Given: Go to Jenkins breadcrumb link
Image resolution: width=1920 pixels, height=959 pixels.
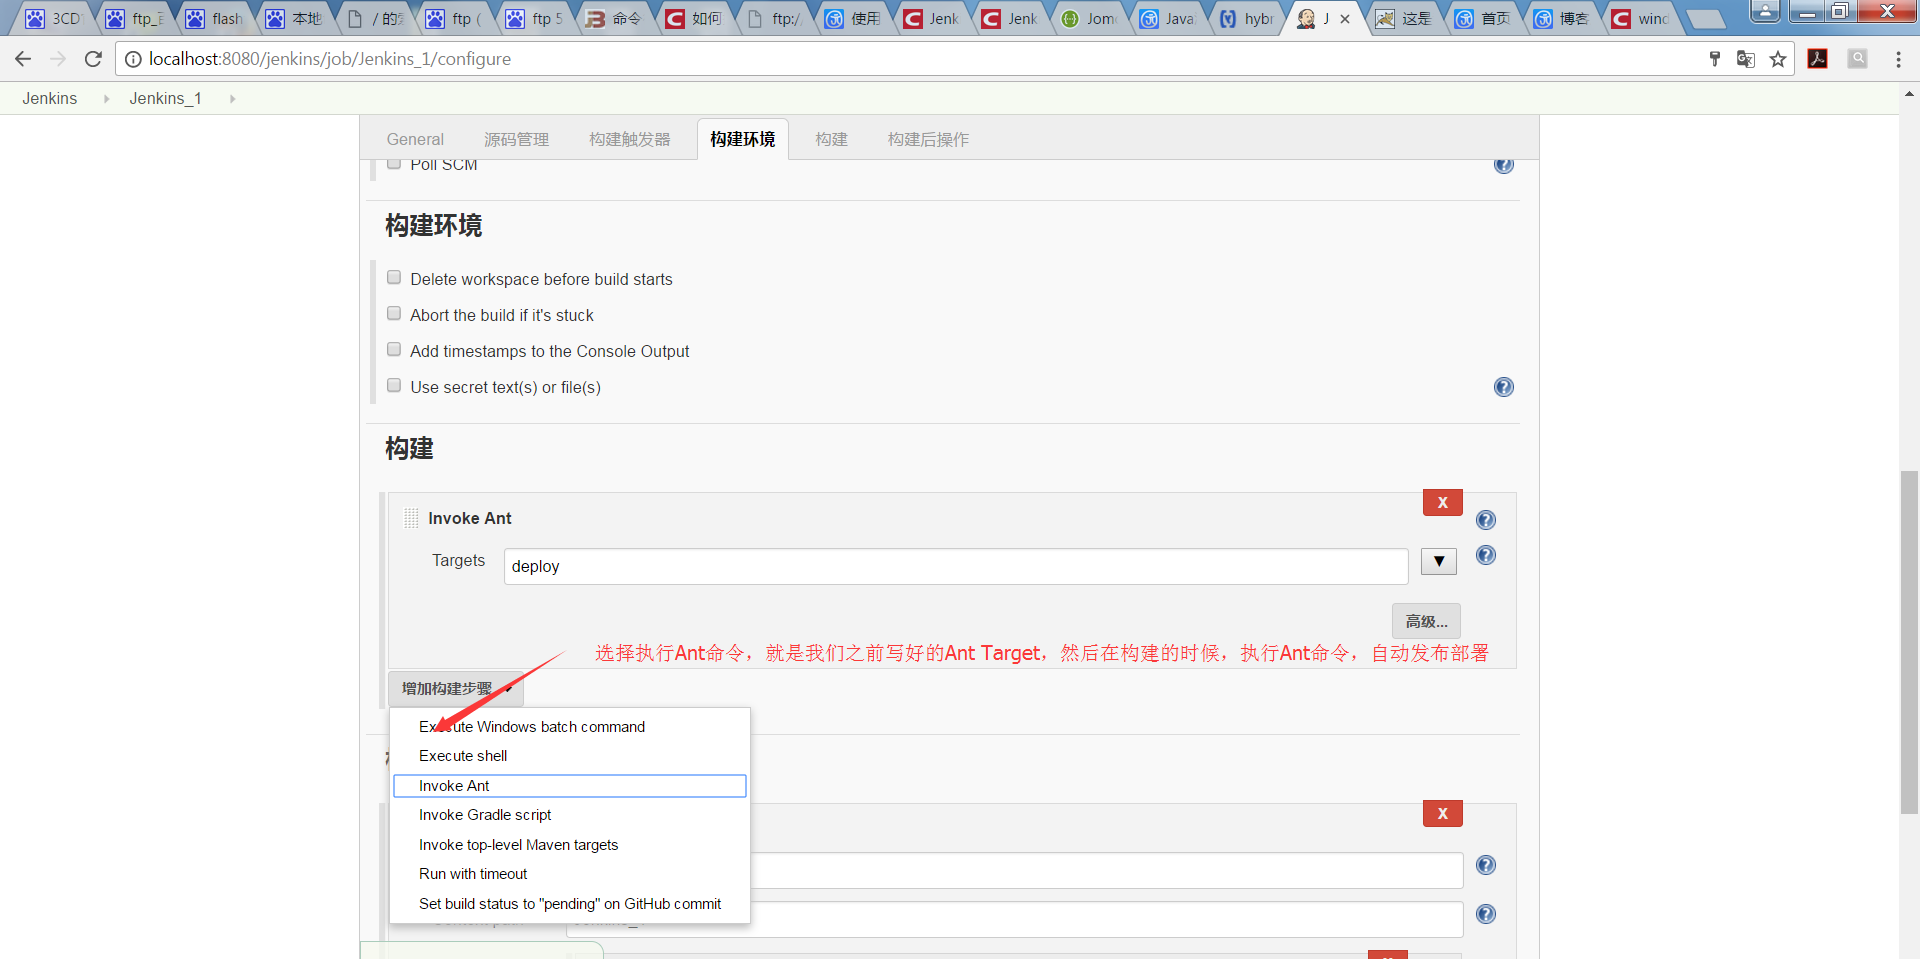Looking at the screenshot, I should click(x=50, y=98).
